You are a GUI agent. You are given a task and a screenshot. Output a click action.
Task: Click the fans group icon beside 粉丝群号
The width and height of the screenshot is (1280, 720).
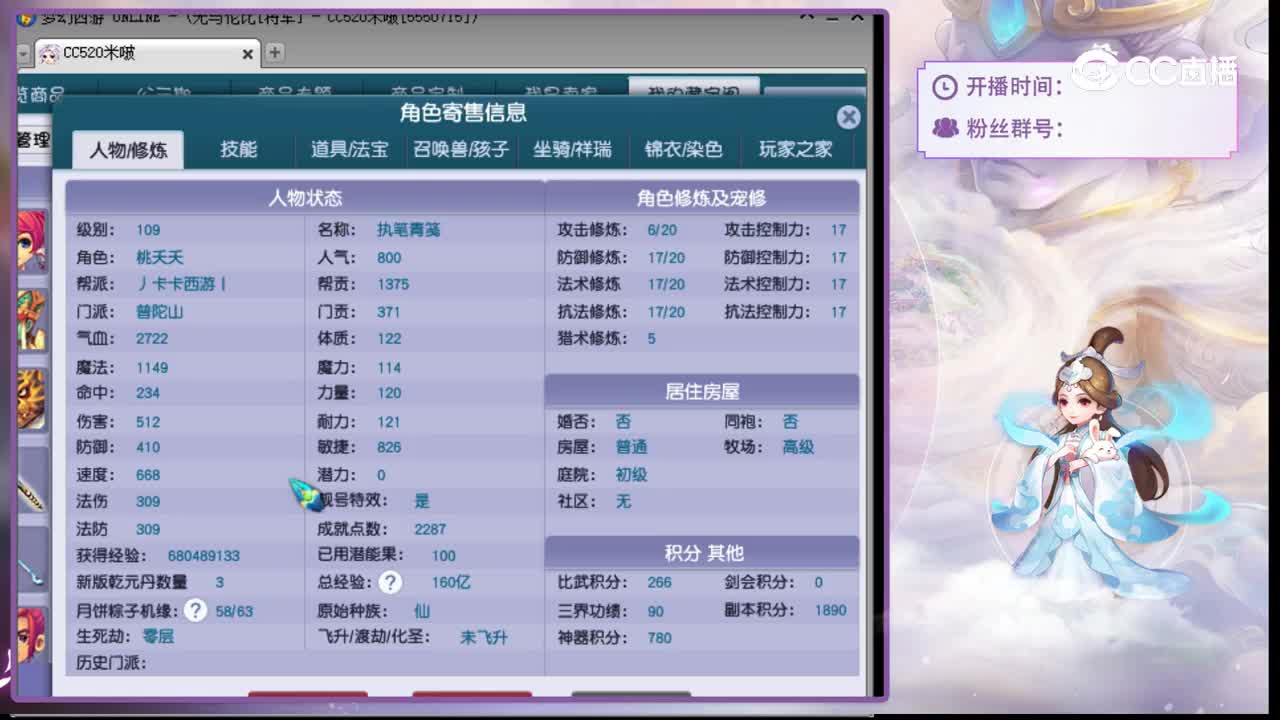click(945, 128)
